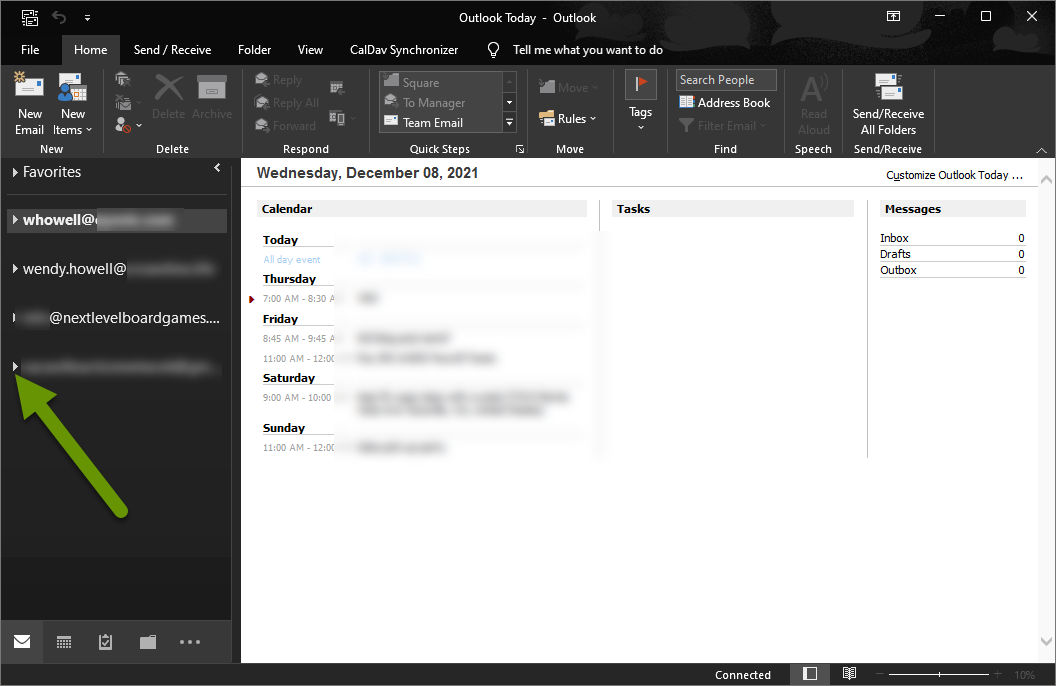This screenshot has height=686, width=1056.
Task: Click the Clean Up conversation icon
Action: [x=123, y=102]
